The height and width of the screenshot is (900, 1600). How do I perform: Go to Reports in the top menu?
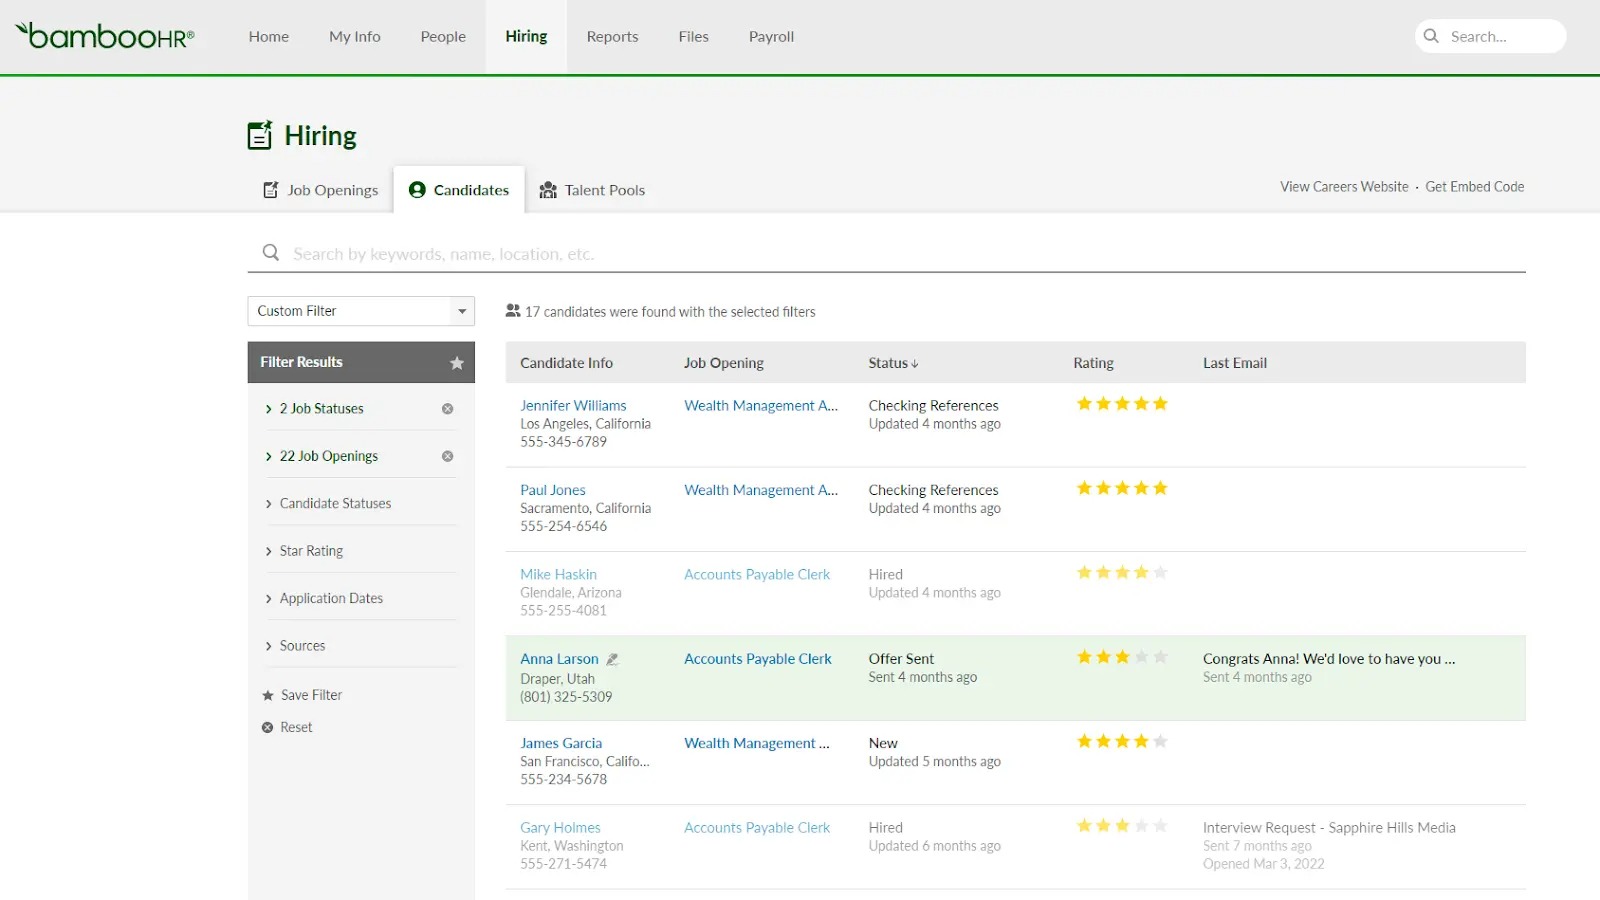pos(612,37)
